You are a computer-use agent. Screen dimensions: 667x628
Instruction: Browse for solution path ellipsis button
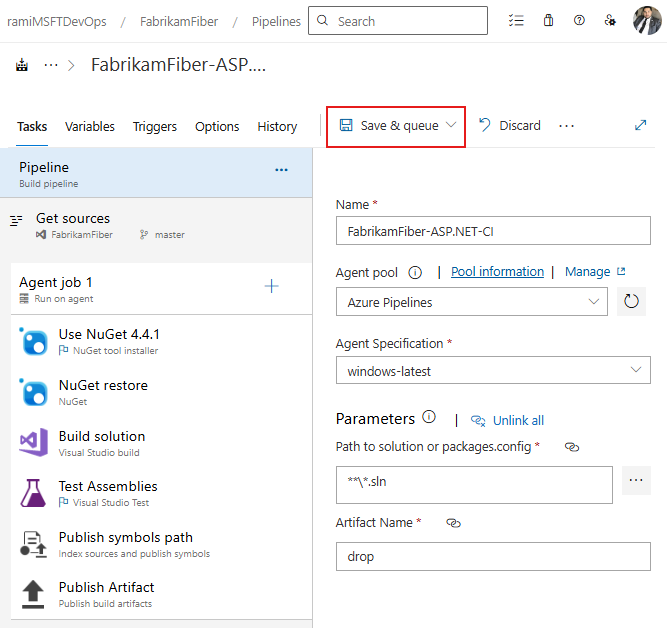[636, 480]
